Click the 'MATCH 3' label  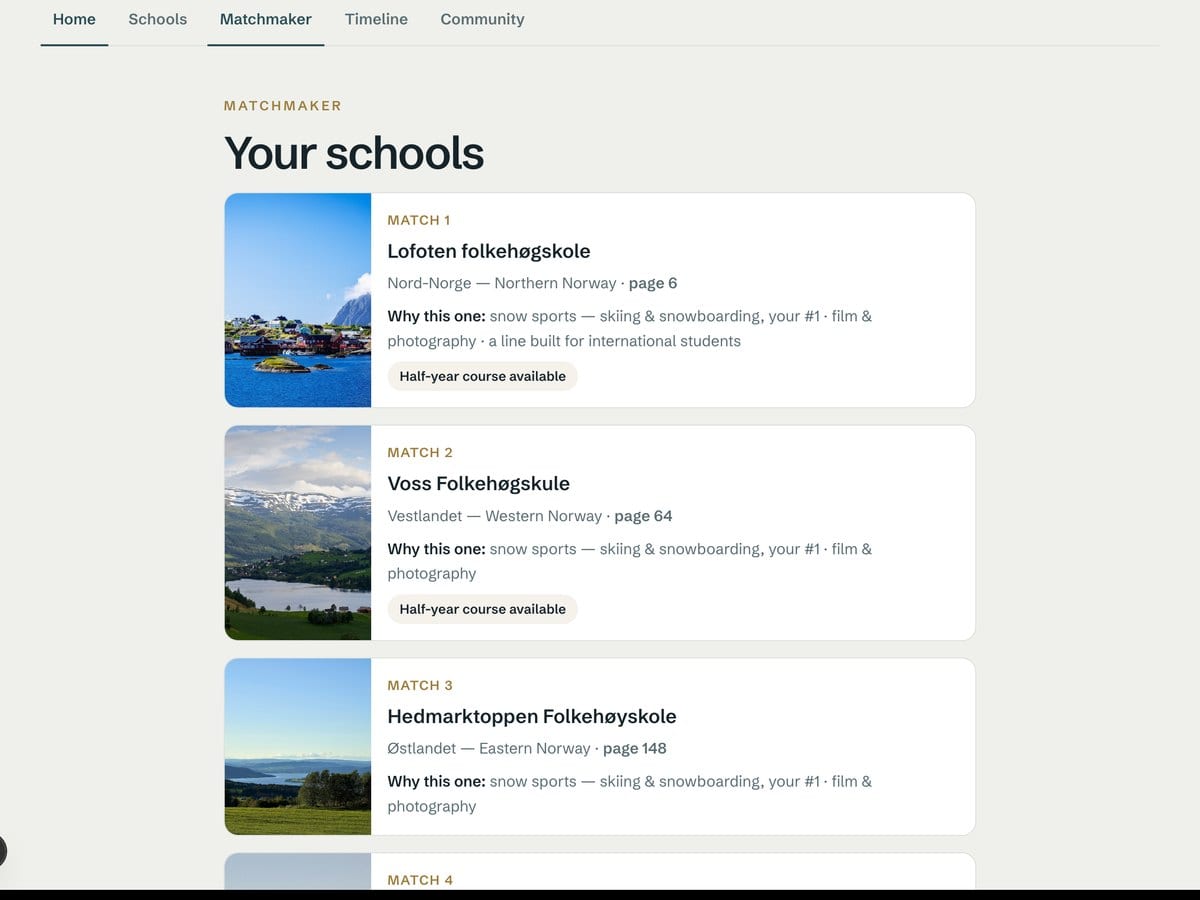point(420,685)
